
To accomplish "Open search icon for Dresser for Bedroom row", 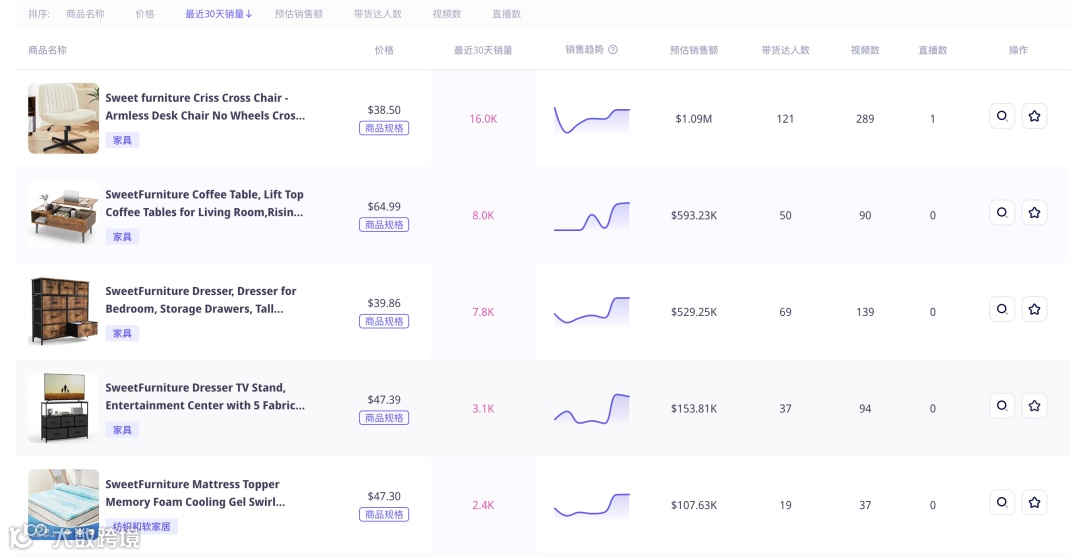I will pos(1002,309).
